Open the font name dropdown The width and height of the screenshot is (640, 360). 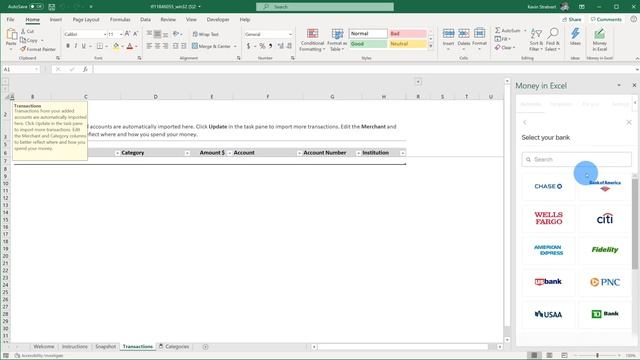coord(105,34)
